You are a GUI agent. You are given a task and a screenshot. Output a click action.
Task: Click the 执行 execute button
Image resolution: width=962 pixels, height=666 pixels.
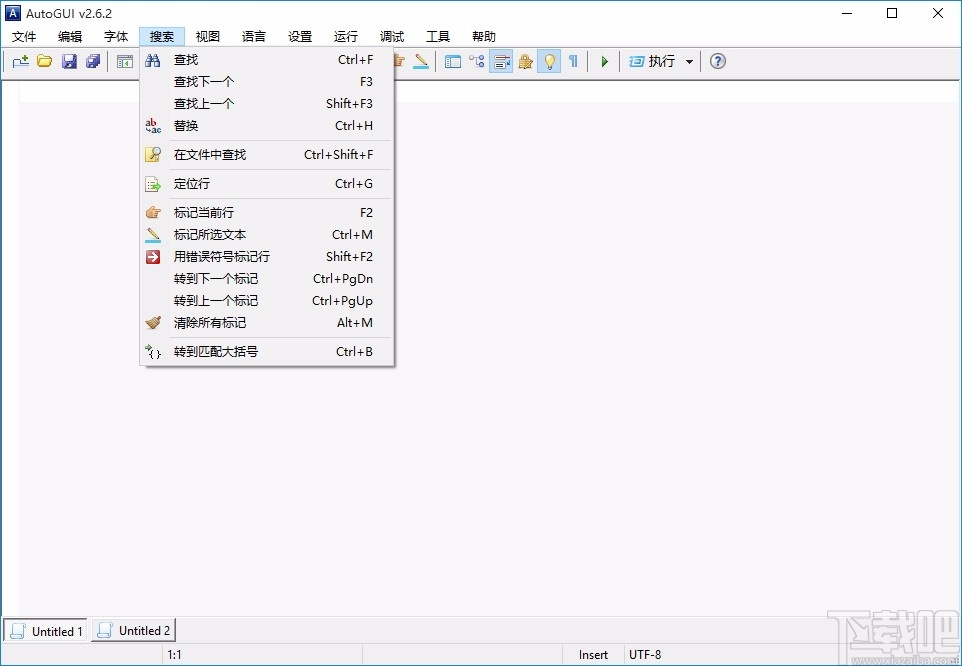pos(655,61)
